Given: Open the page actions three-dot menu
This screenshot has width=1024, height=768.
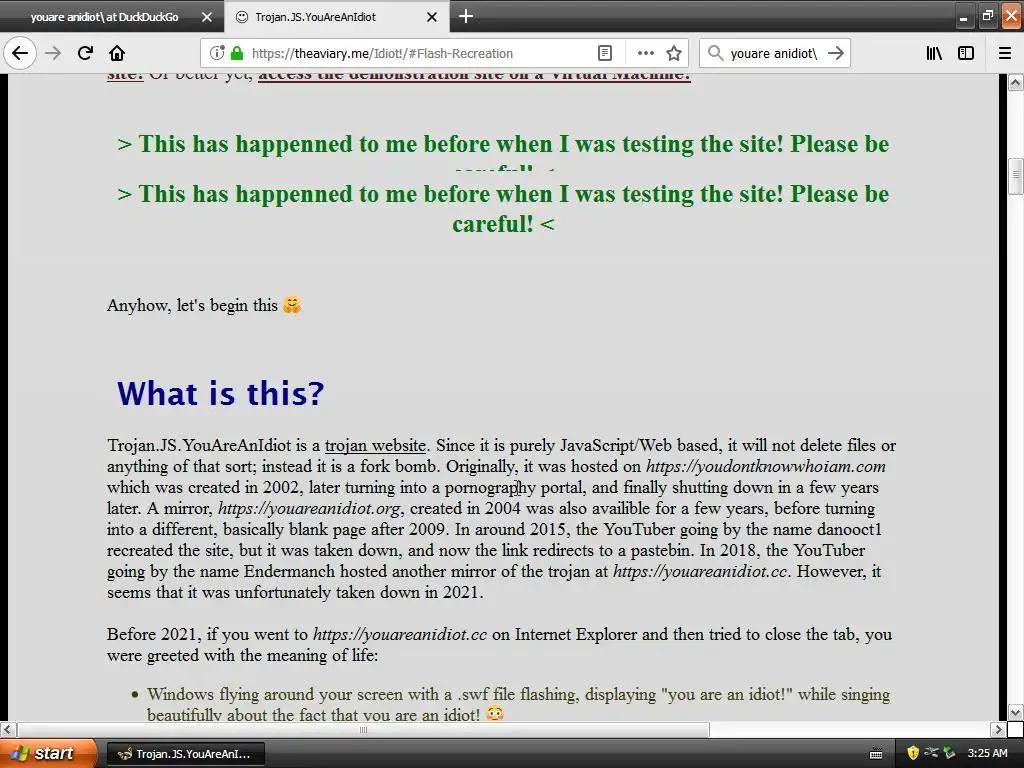Looking at the screenshot, I should (645, 53).
